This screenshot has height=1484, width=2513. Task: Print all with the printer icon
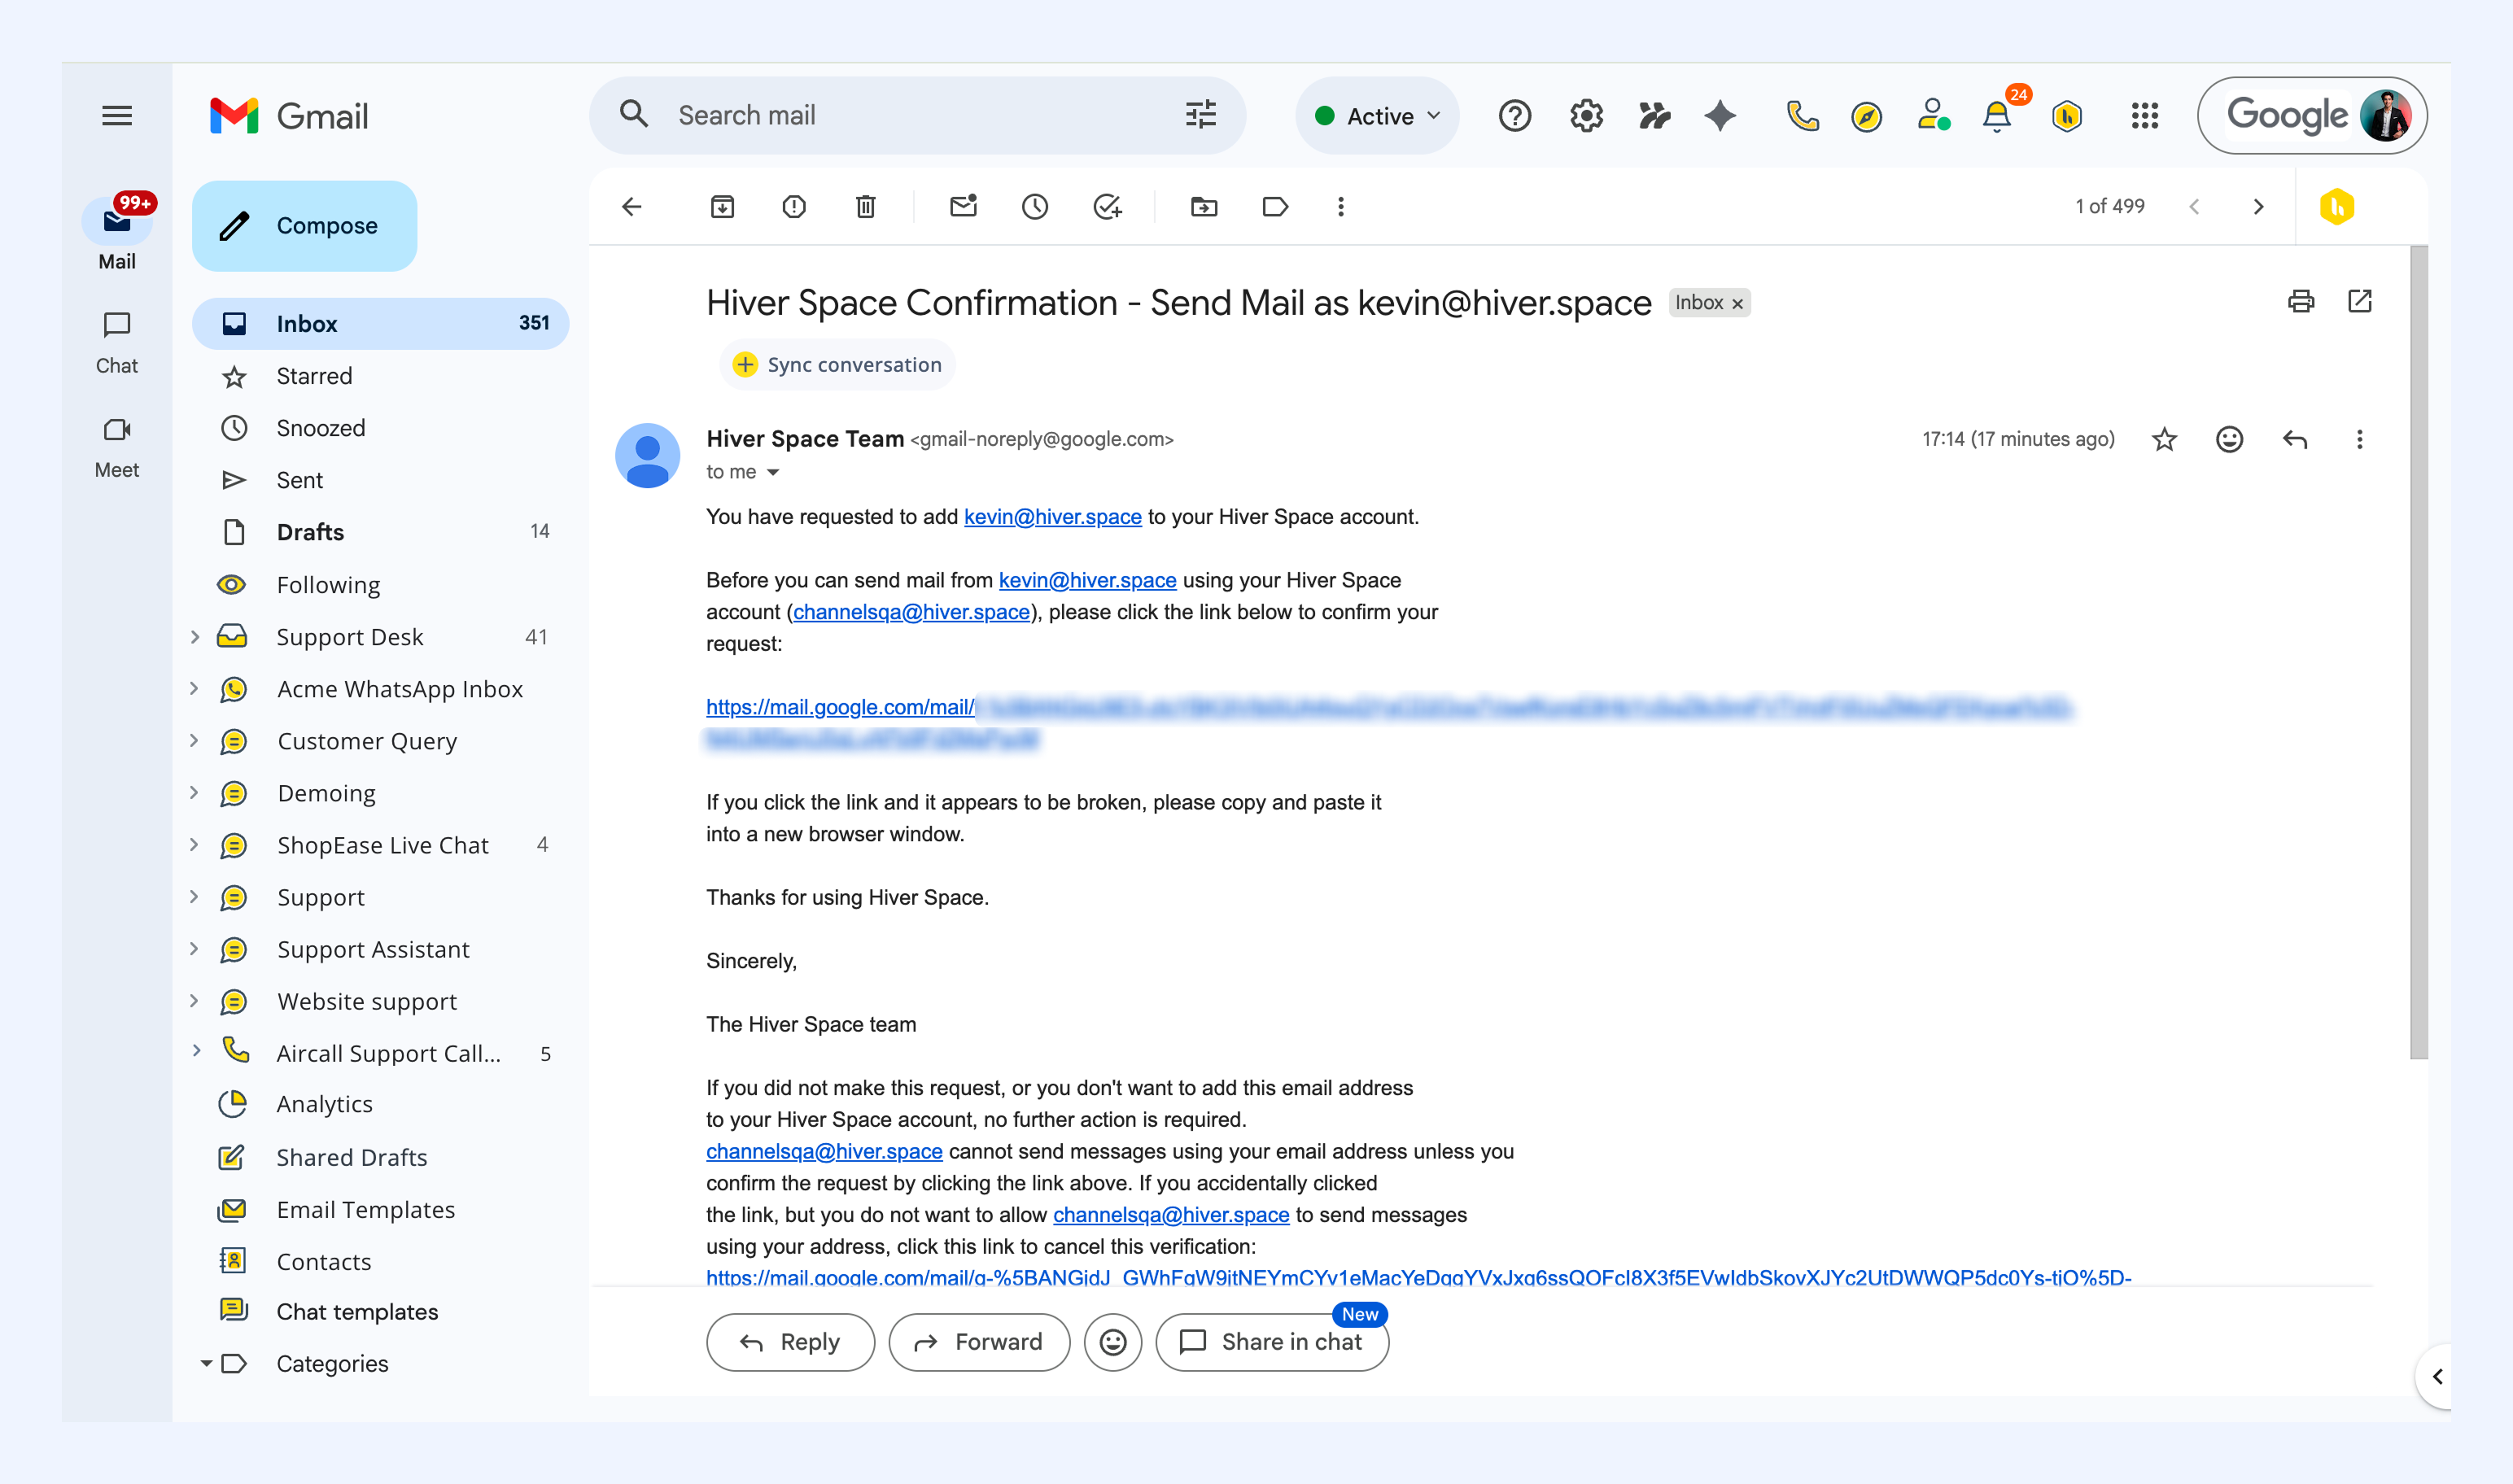pyautogui.click(x=2301, y=301)
